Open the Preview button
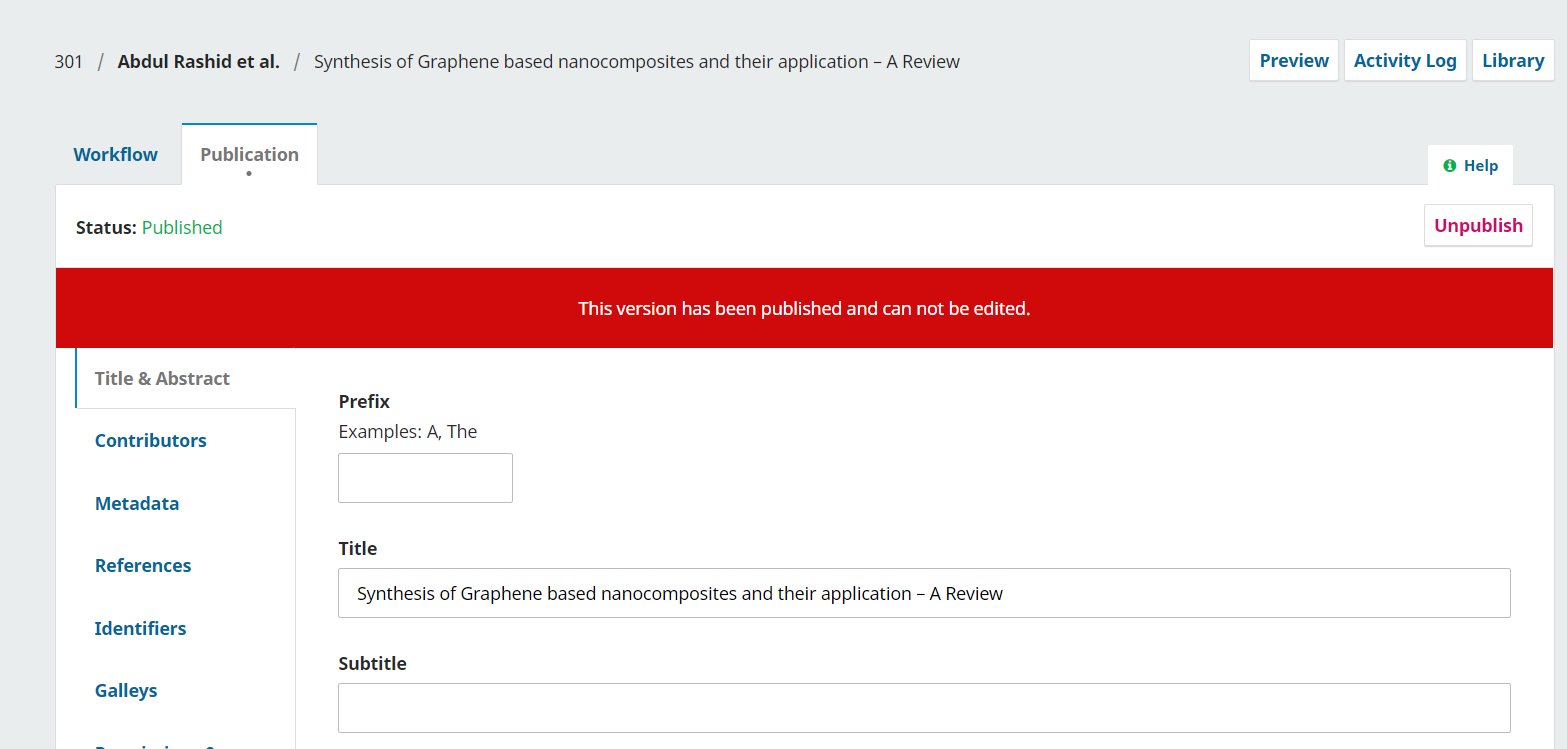This screenshot has height=749, width=1567. 1294,61
